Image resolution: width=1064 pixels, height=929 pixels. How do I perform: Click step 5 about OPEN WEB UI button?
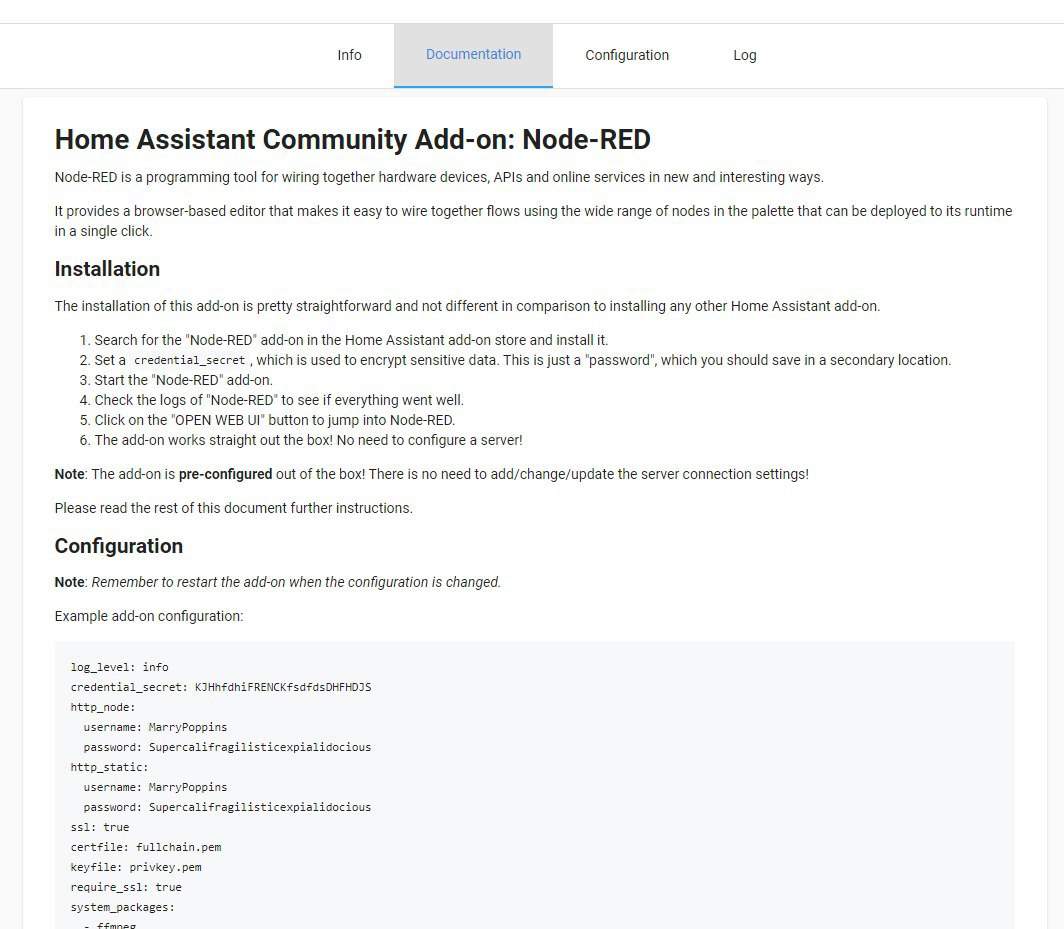pyautogui.click(x=275, y=420)
